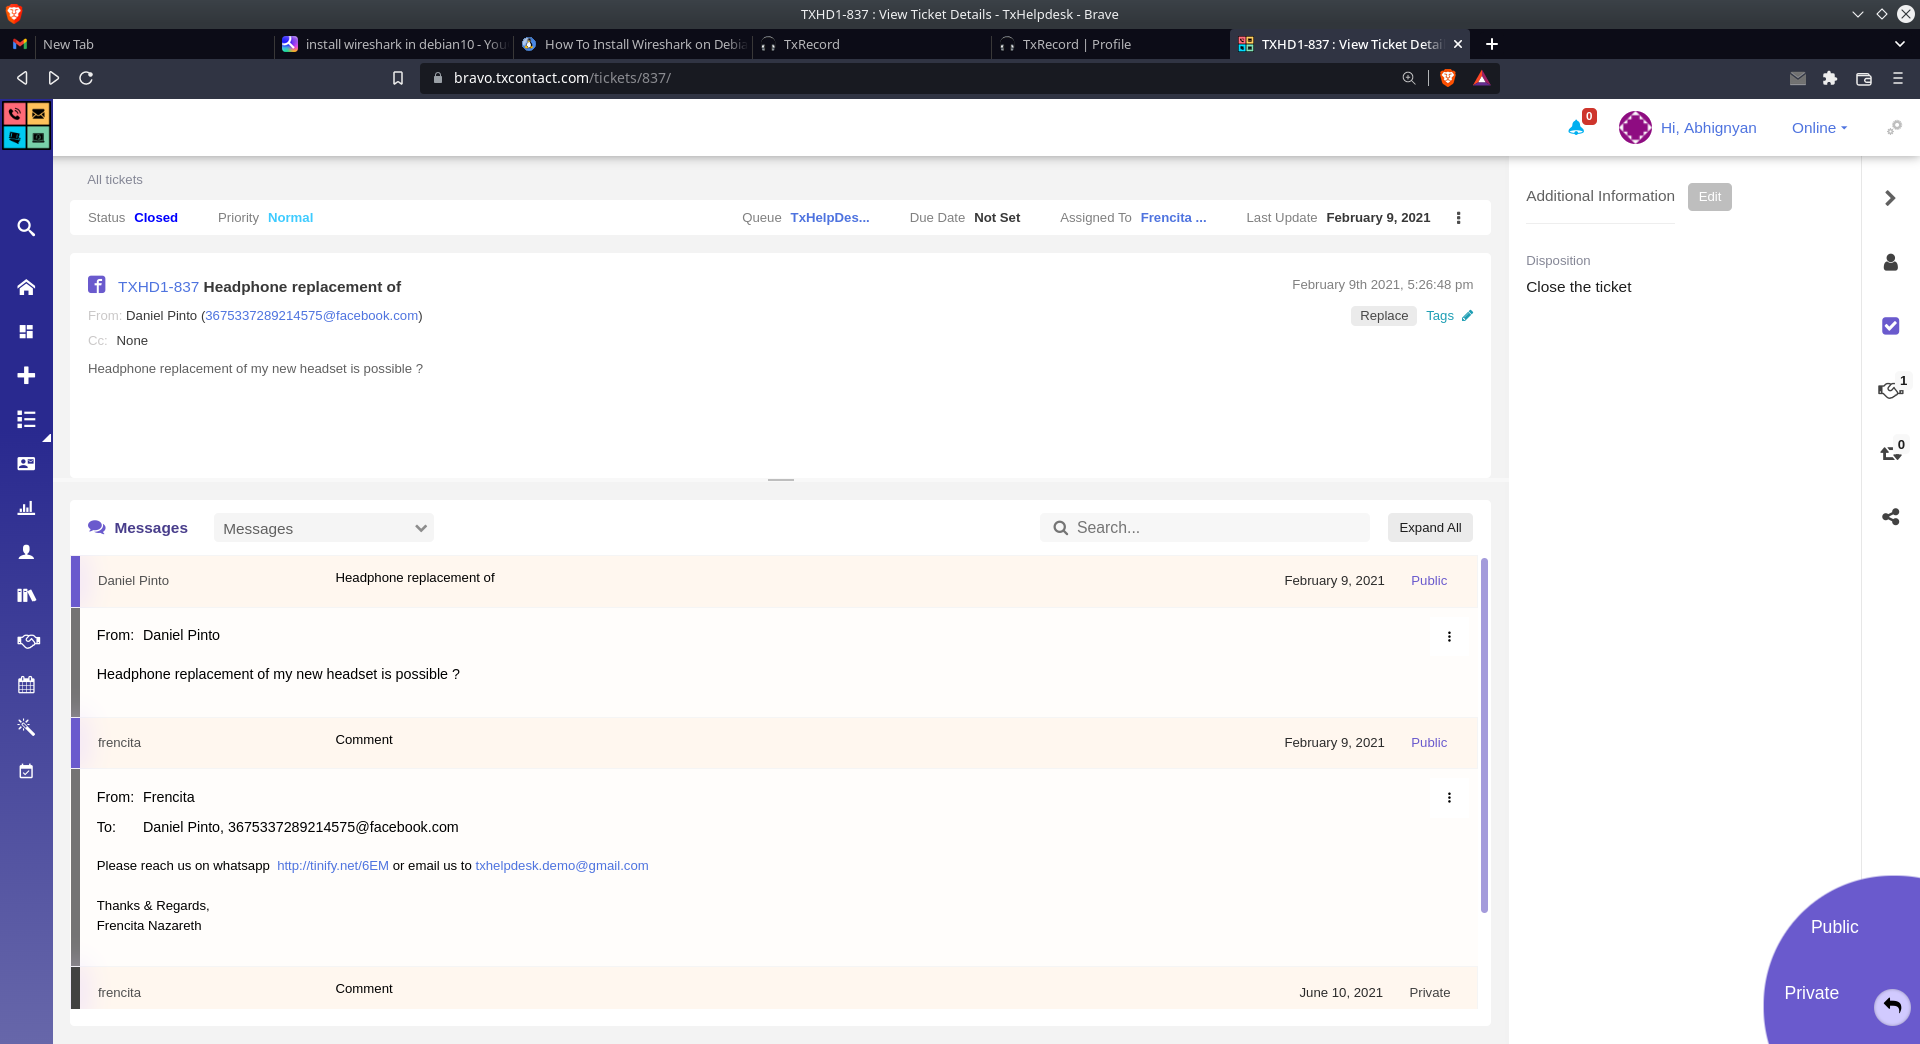The image size is (1920, 1044).
Task: Open the contact card icon in sidebar
Action: (x=26, y=463)
